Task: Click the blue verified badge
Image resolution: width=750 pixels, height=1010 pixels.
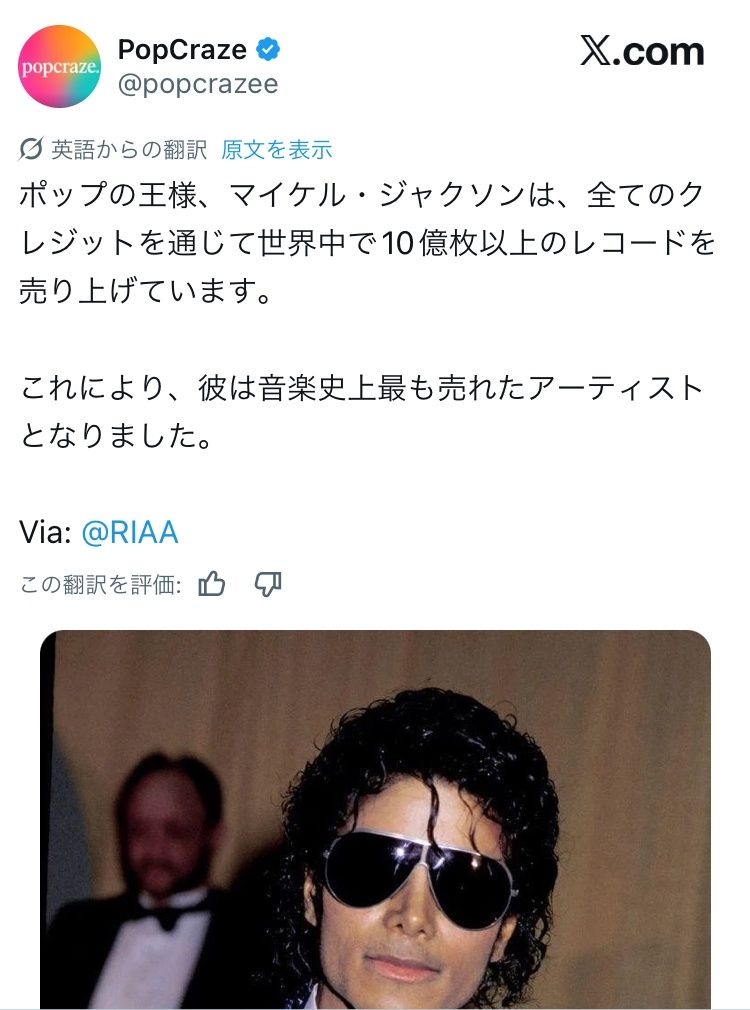Action: (x=268, y=50)
